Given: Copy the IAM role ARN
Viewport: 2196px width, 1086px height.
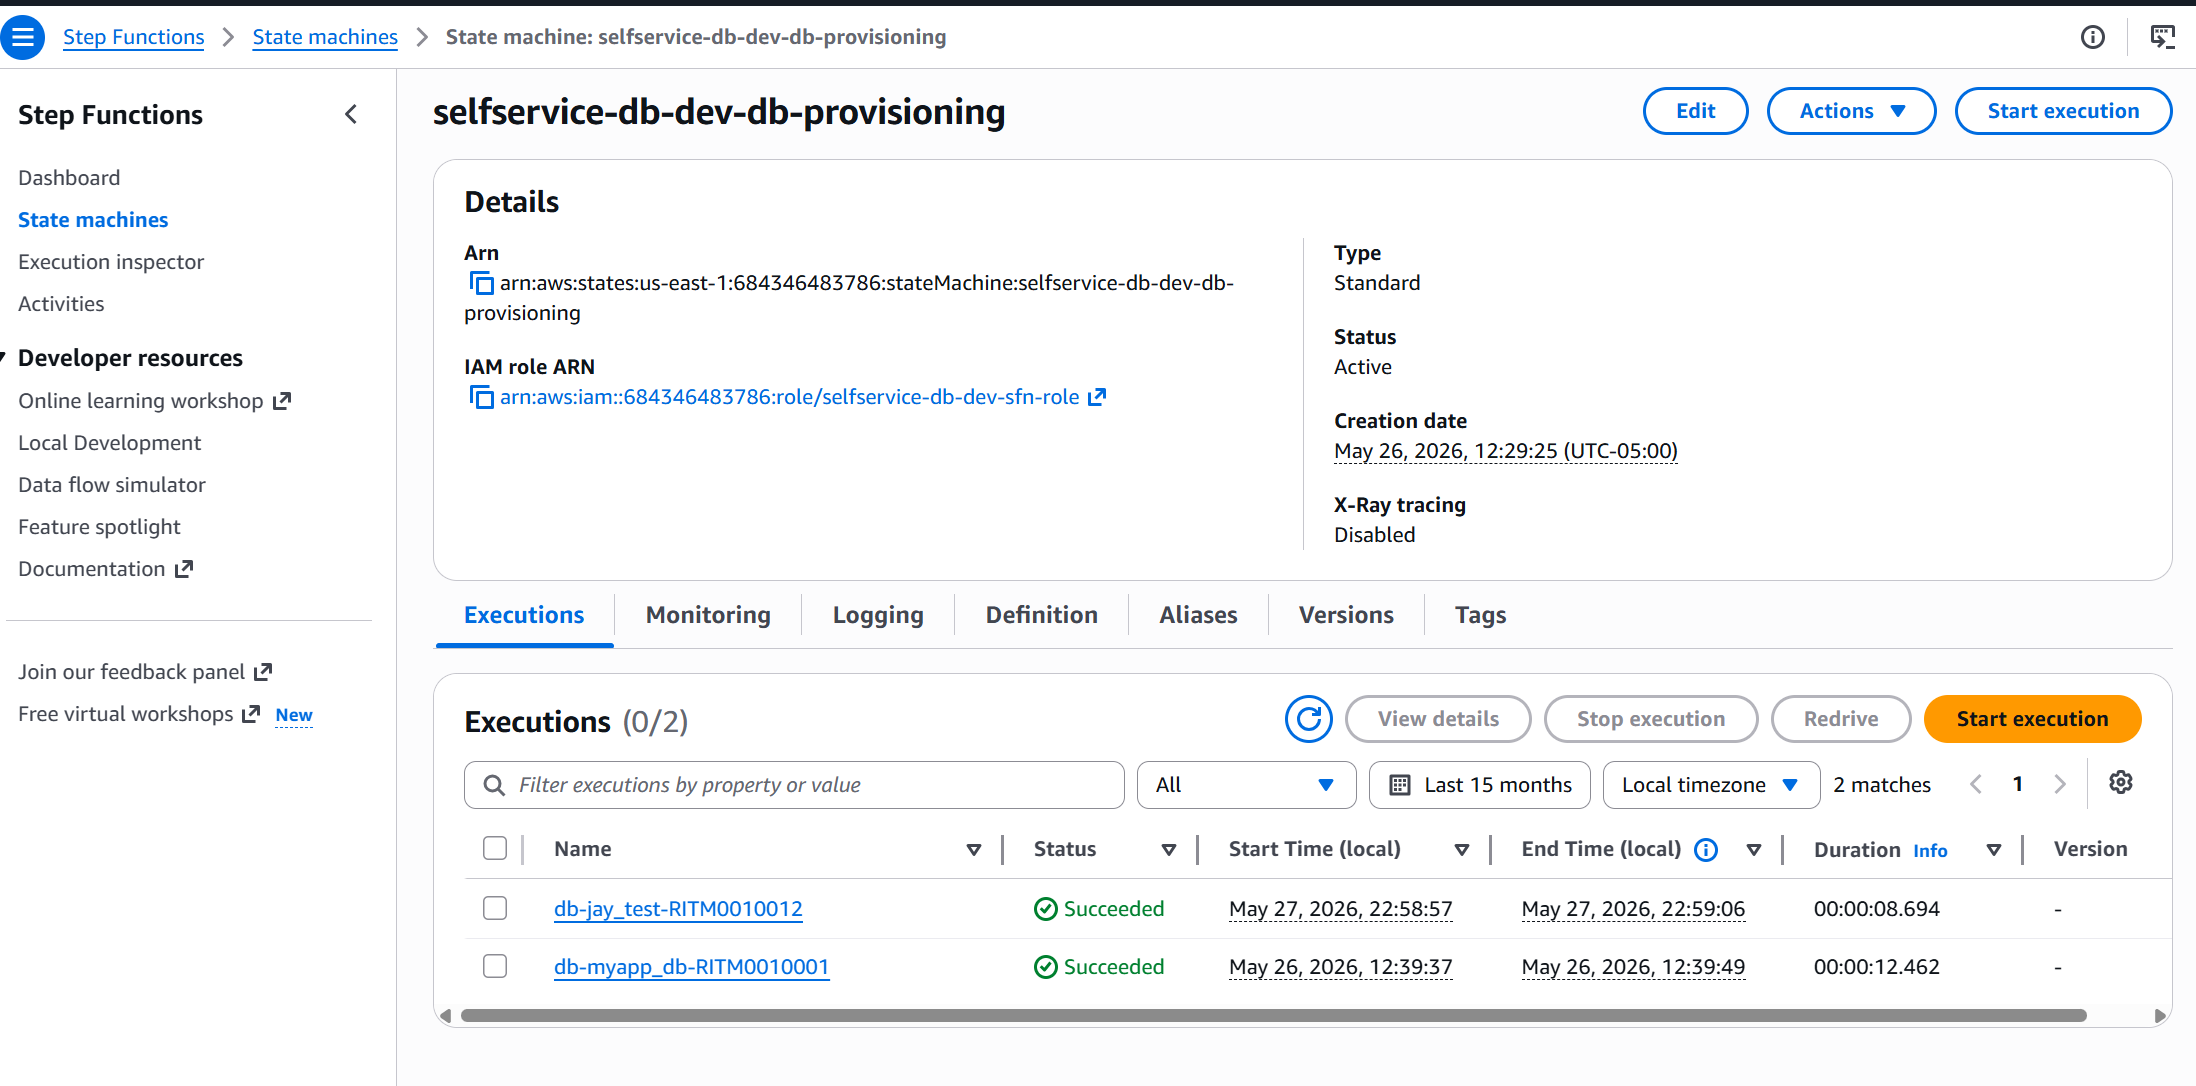Looking at the screenshot, I should (x=481, y=397).
